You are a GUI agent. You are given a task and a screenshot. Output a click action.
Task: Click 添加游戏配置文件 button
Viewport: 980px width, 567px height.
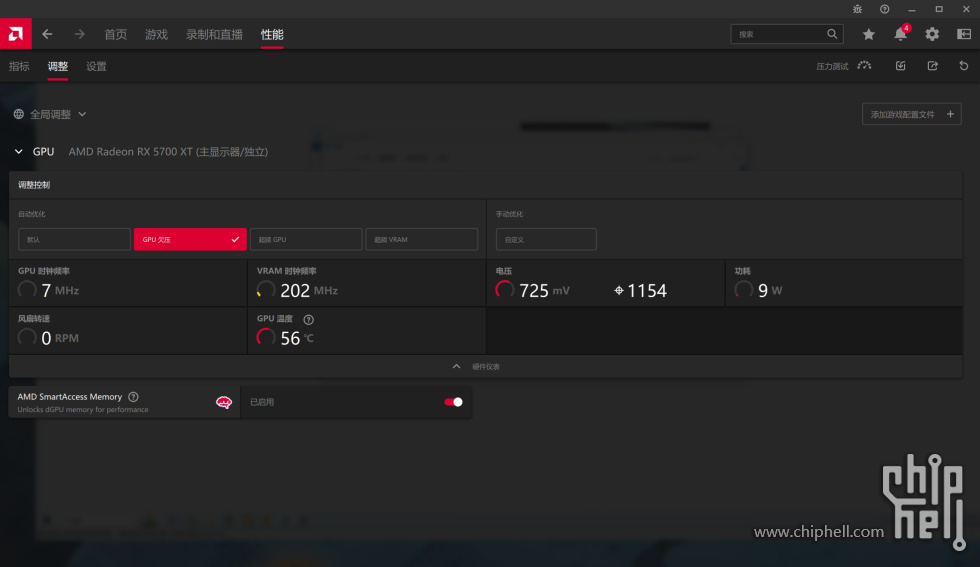(912, 114)
